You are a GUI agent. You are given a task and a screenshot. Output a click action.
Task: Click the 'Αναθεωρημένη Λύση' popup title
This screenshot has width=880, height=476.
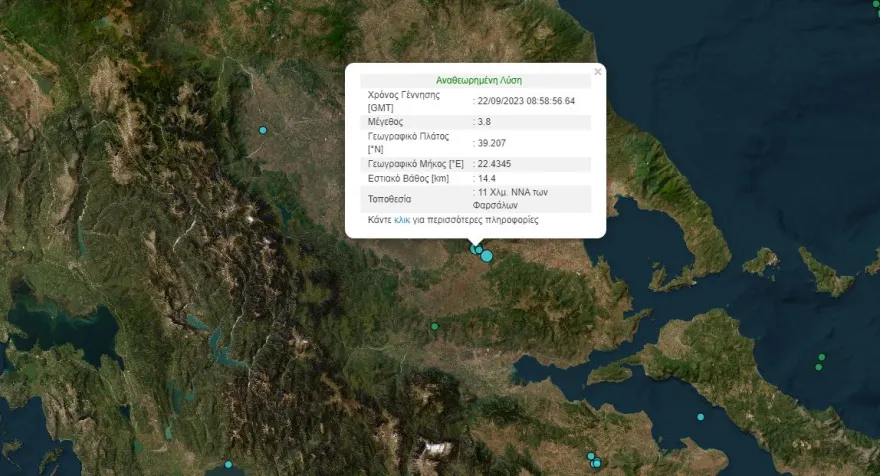point(478,80)
